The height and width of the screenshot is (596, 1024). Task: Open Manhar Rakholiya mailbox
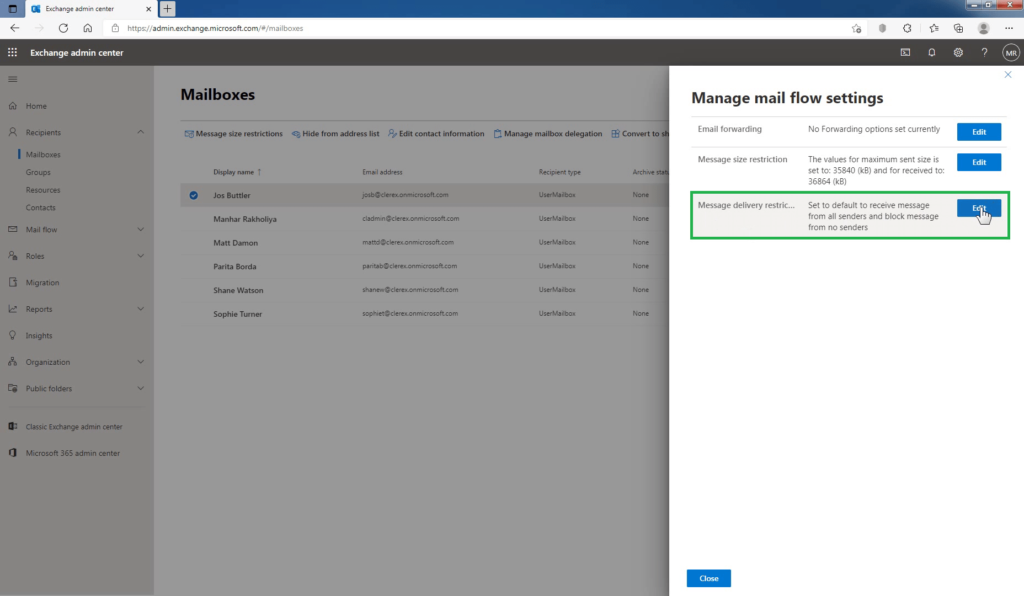(x=245, y=219)
